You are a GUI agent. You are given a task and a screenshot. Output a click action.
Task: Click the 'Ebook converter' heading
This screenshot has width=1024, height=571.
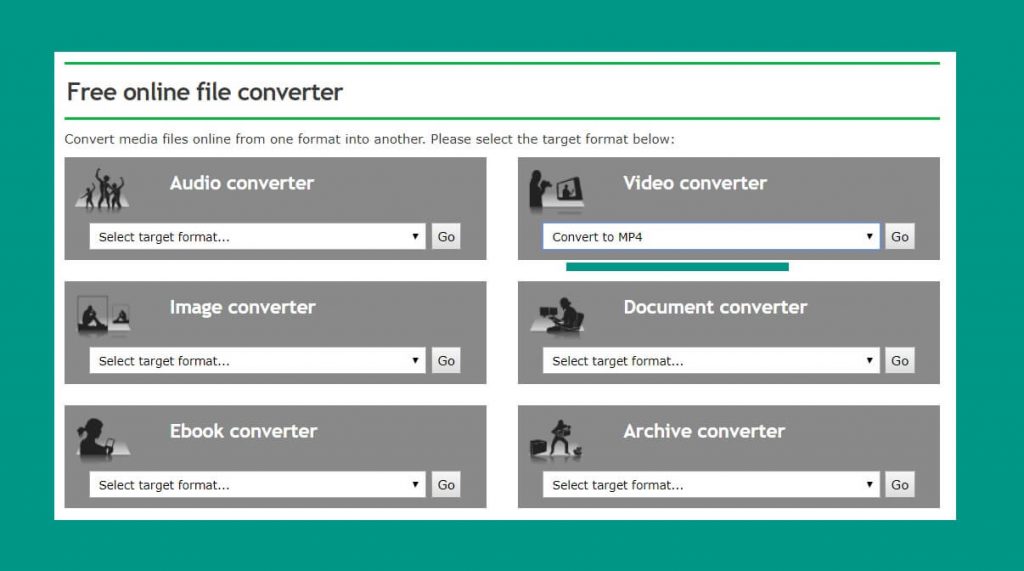[x=243, y=431]
